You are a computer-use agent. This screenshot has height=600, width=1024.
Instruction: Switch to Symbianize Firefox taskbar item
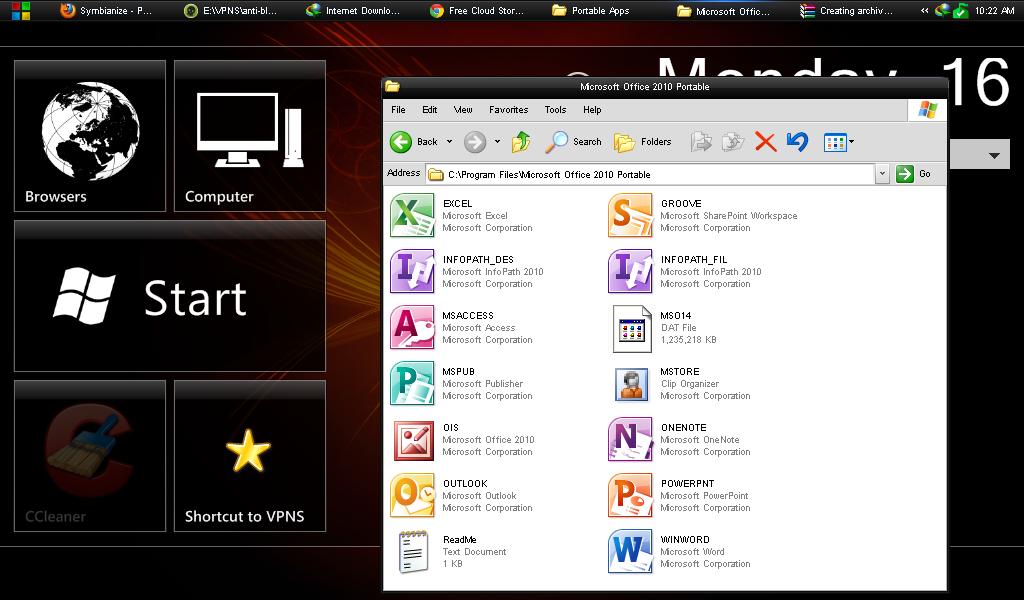tap(106, 10)
